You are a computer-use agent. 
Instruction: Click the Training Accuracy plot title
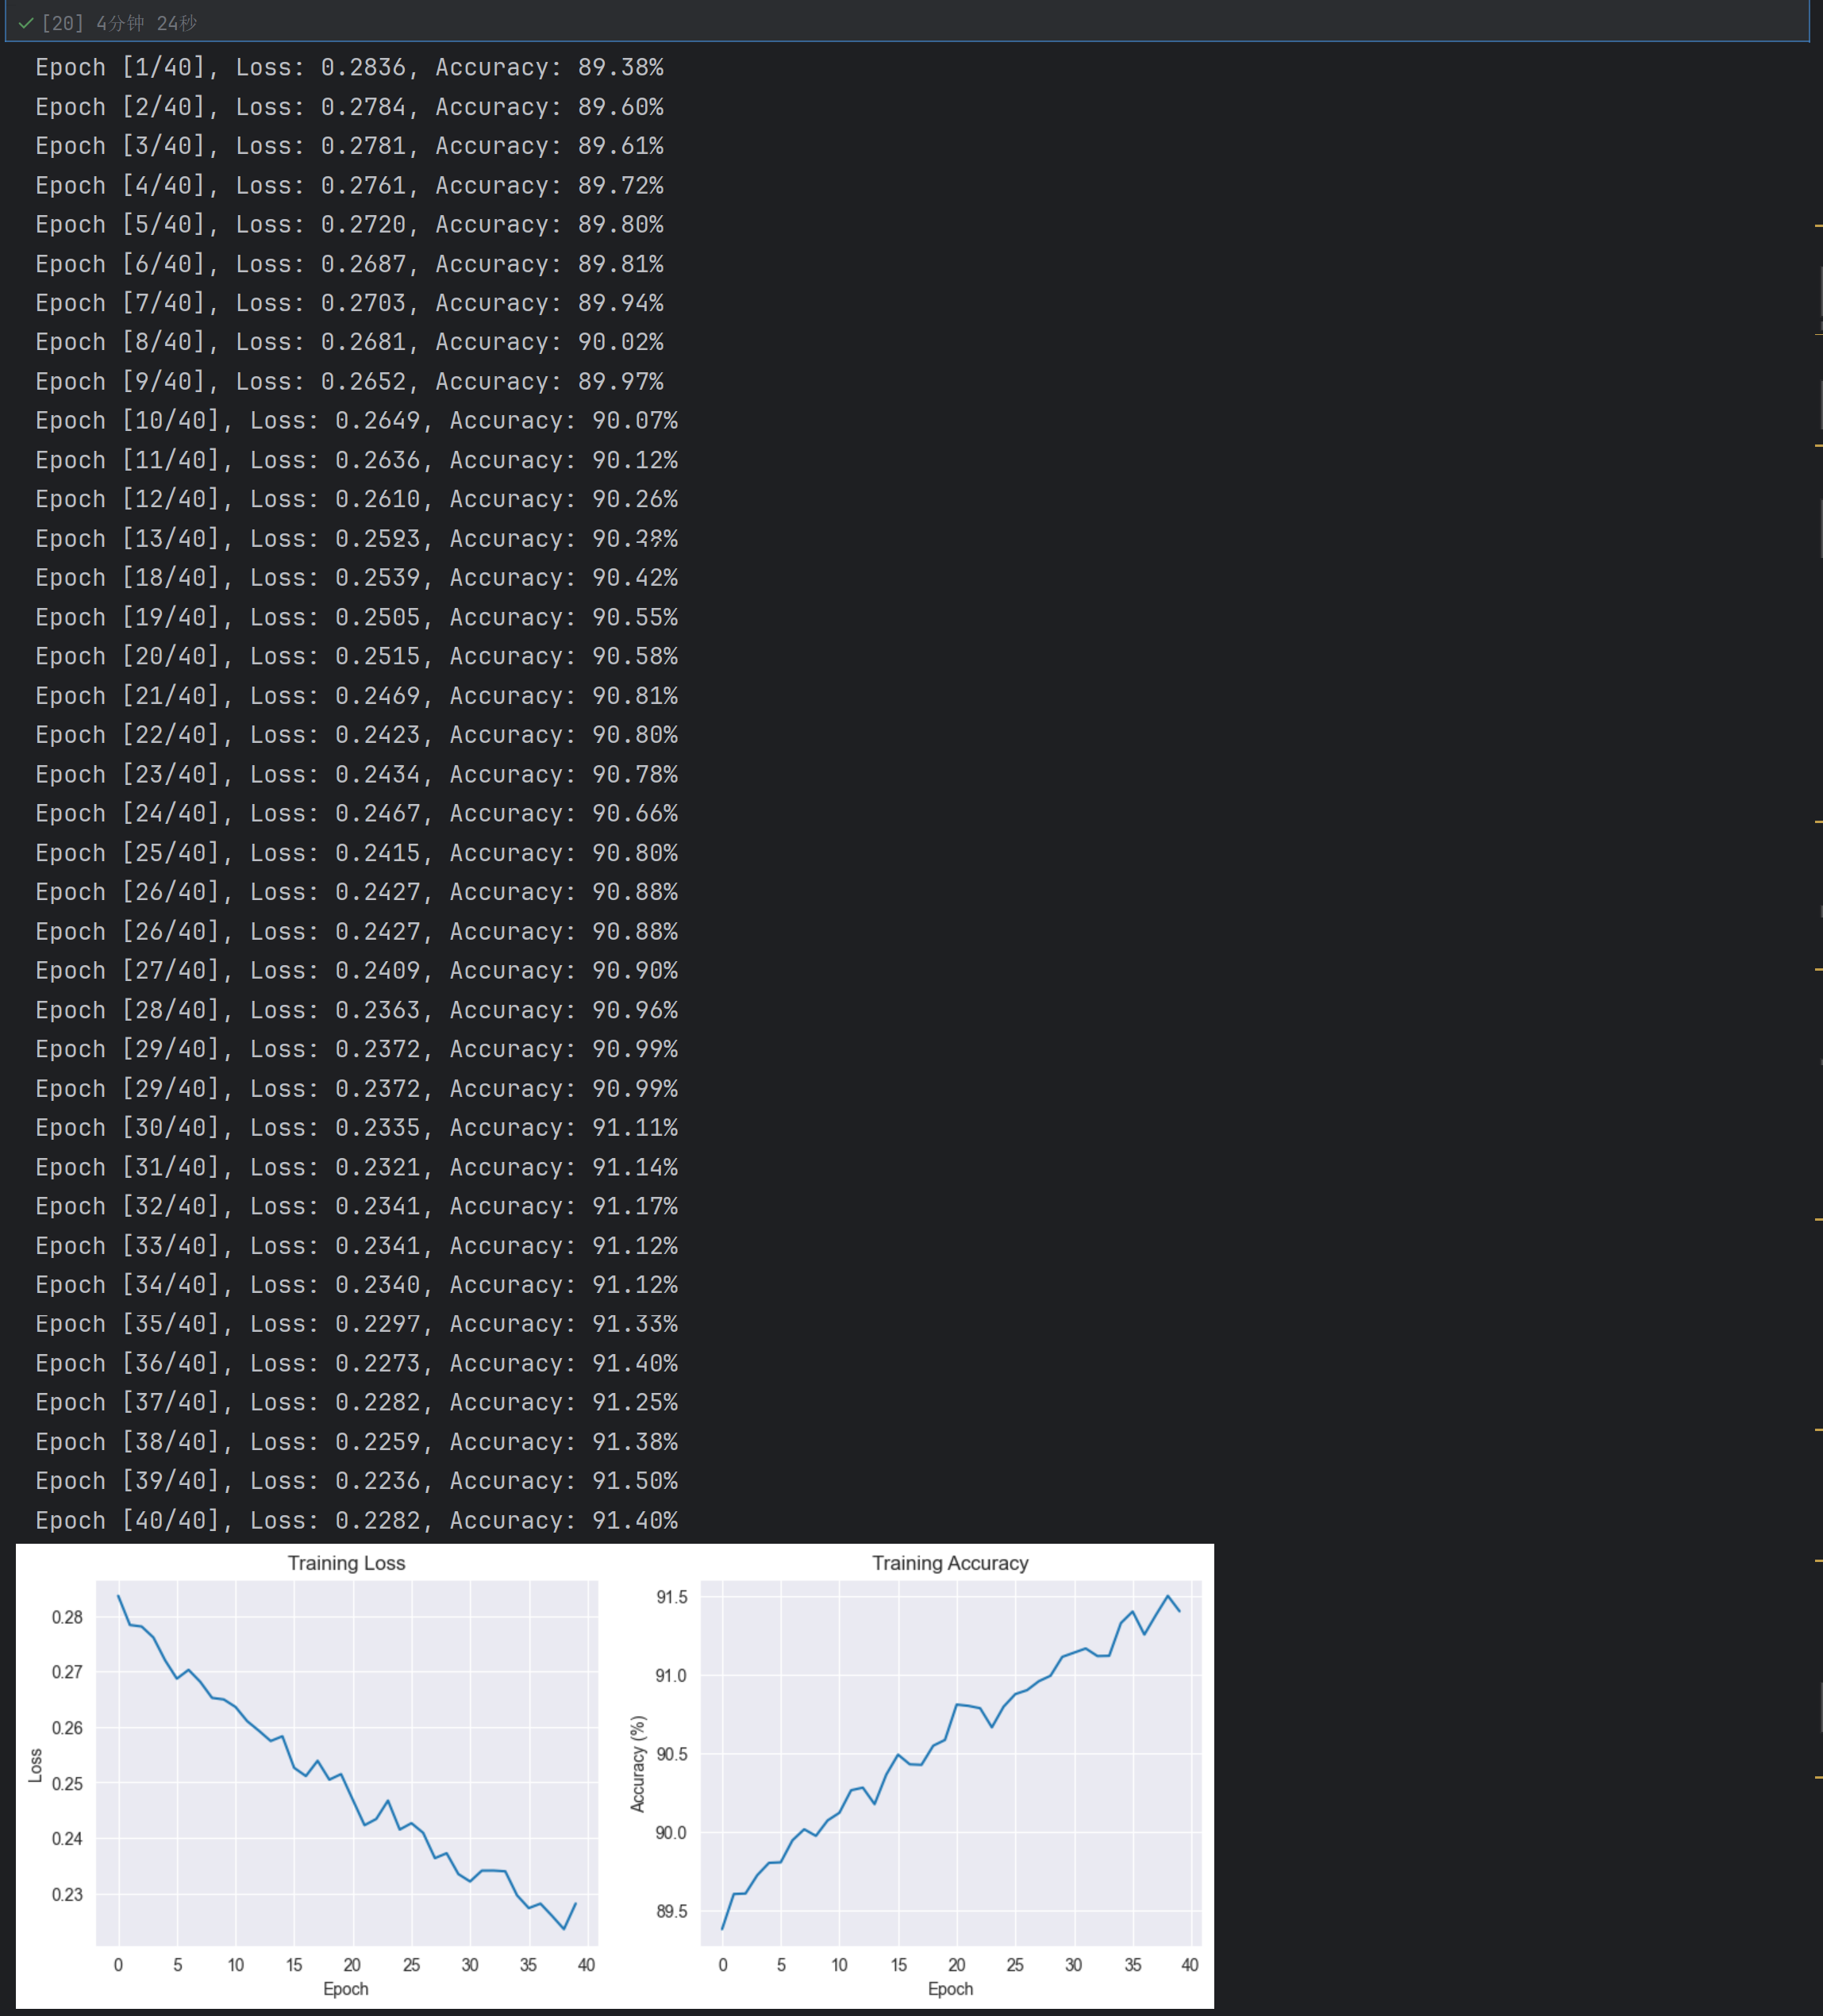coord(950,1563)
